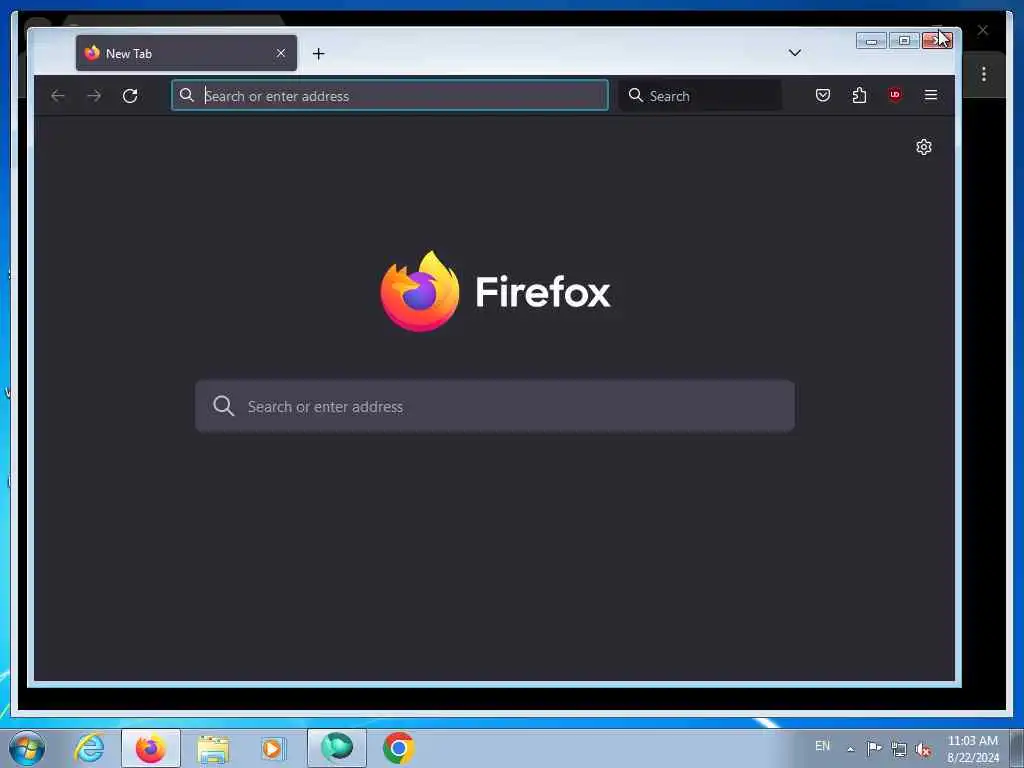Click the page center search field
The width and height of the screenshot is (1024, 768).
[495, 406]
